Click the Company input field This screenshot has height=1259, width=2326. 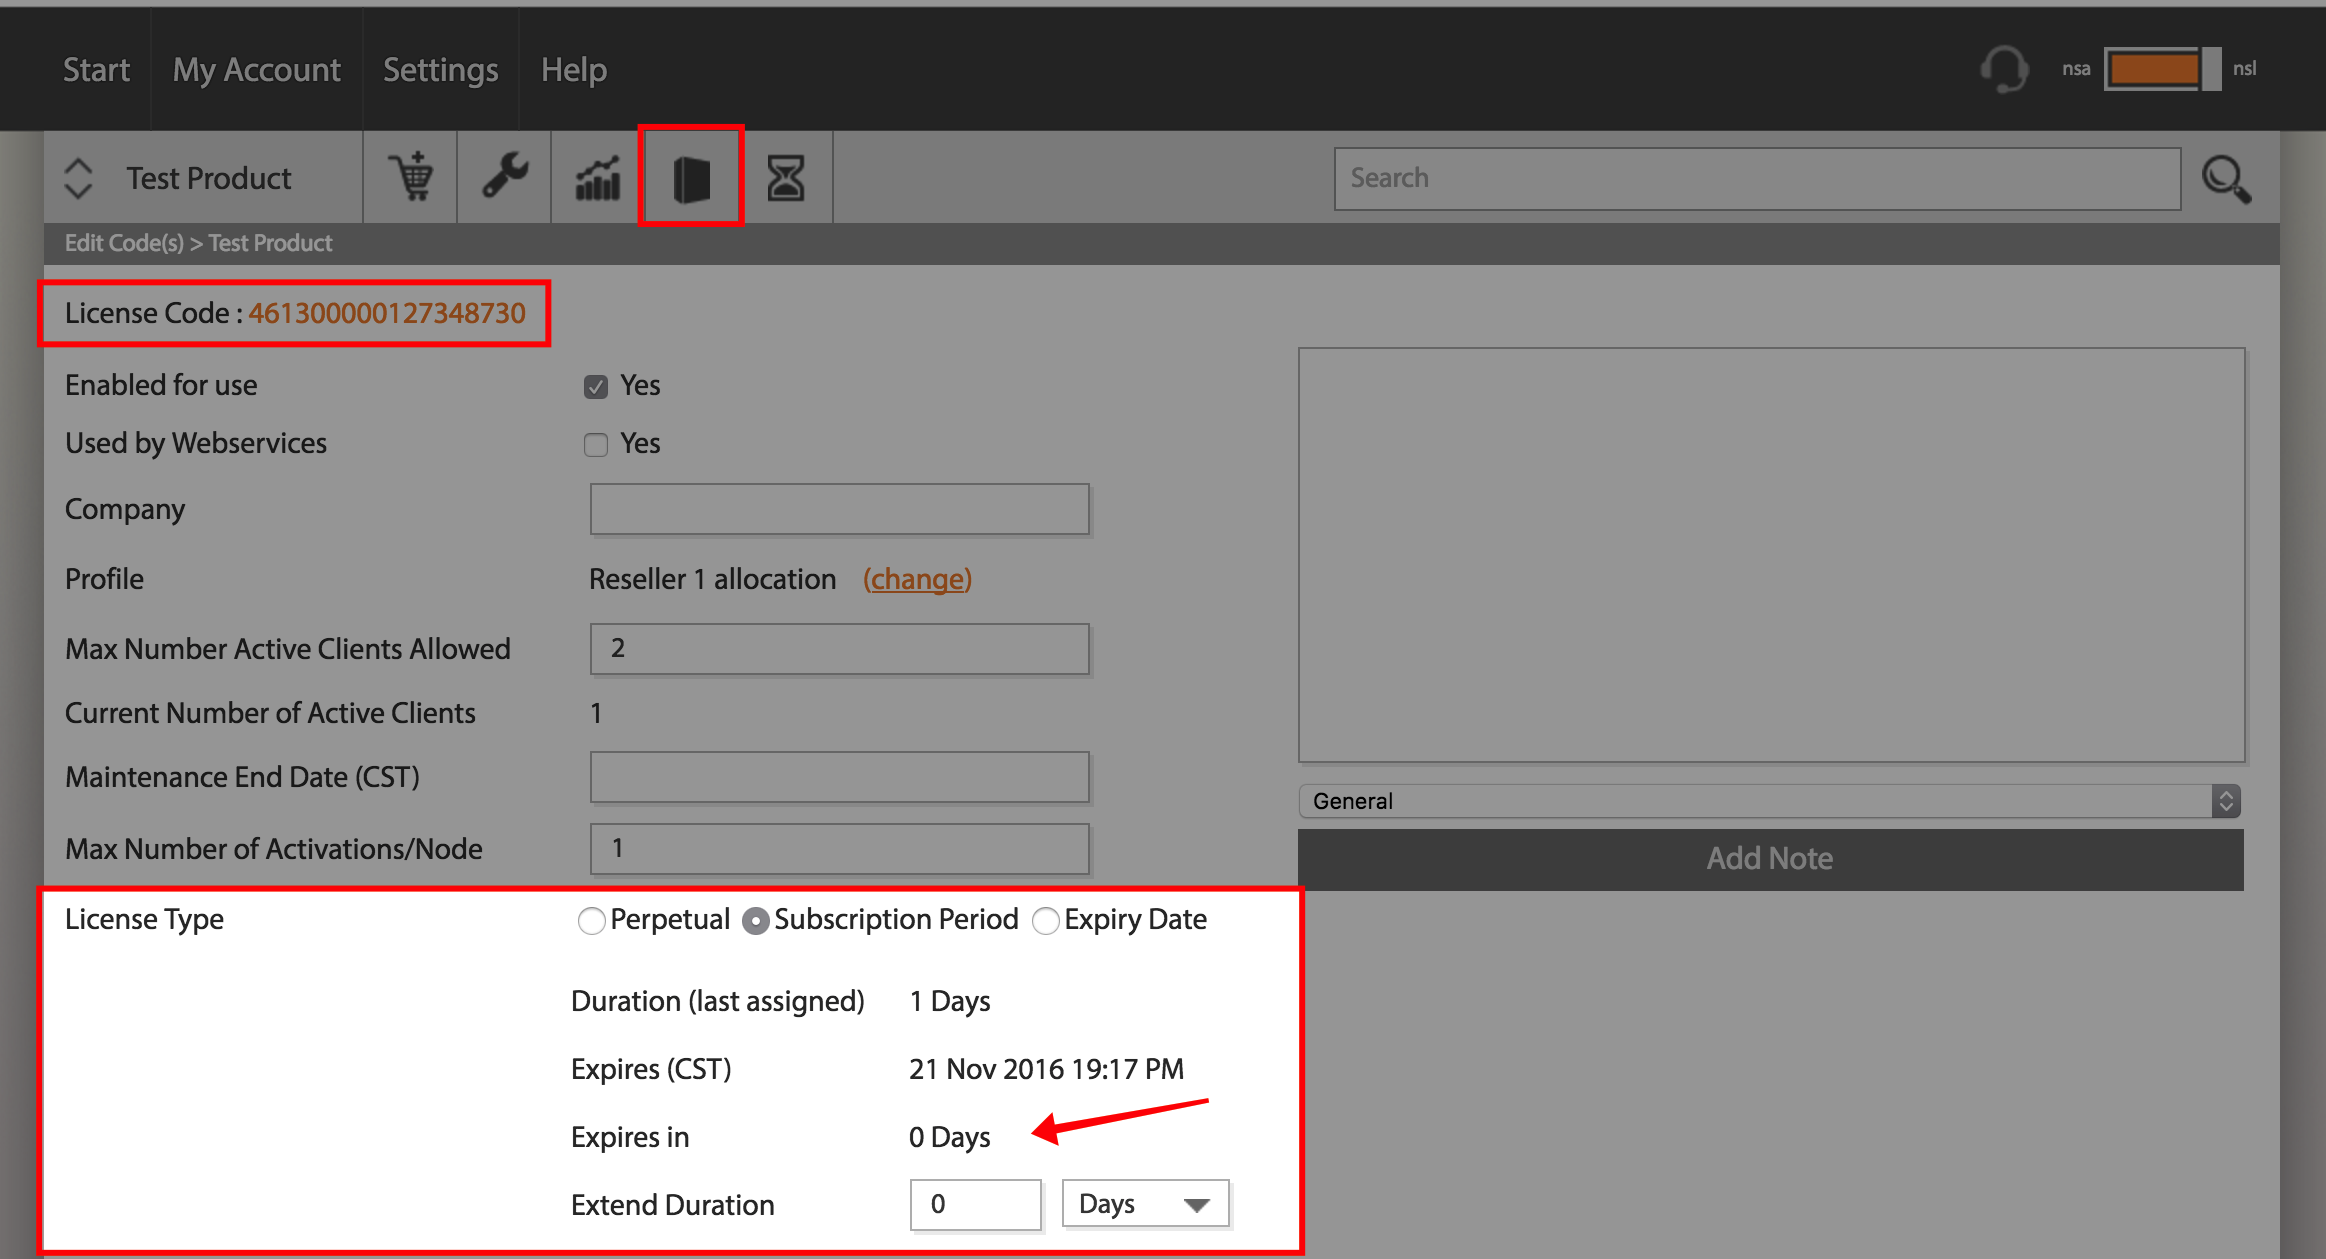839,510
